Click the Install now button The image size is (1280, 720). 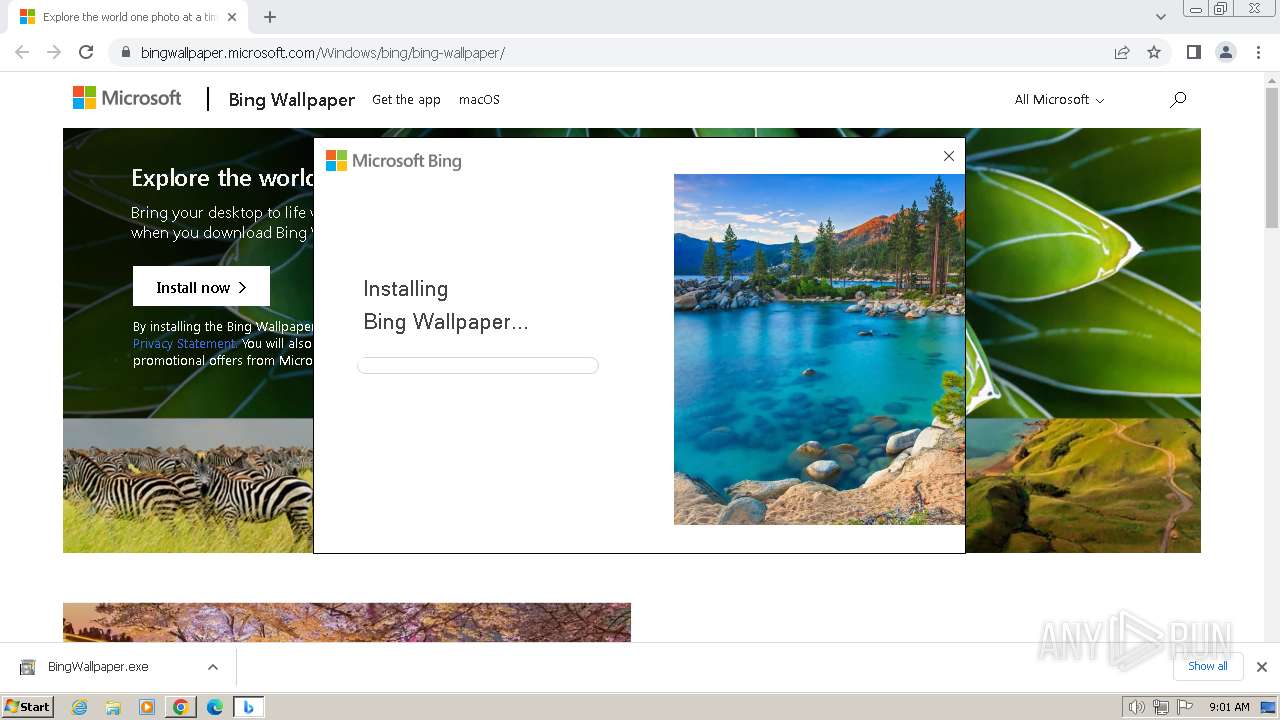pos(201,287)
